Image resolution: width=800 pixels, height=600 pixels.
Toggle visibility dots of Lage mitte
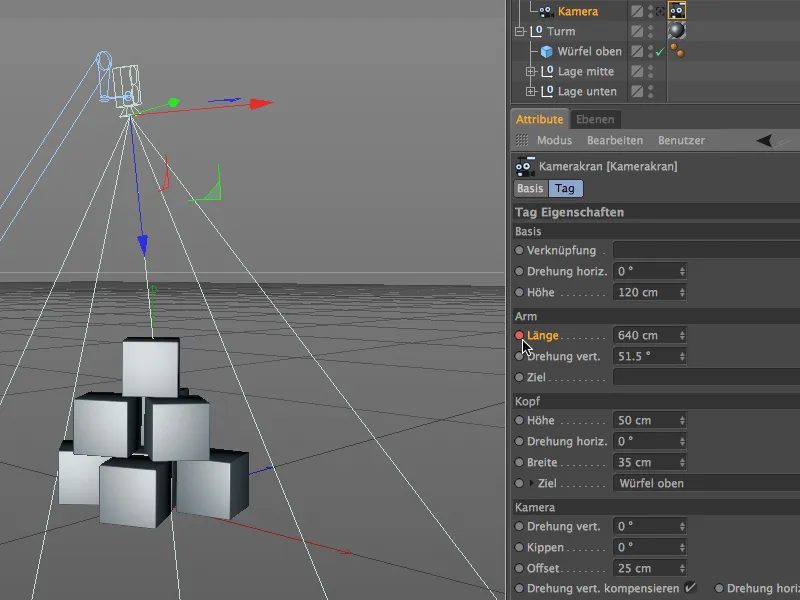[651, 71]
